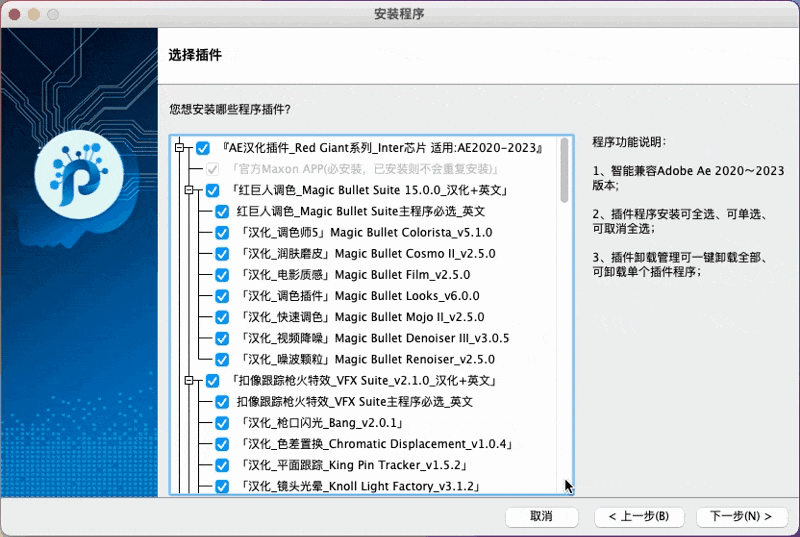This screenshot has width=800, height=537.
Task: Toggle the 扣像跟踪枪火特效_VFX Suite_v2.1.0 group checkbox
Action: [x=212, y=381]
